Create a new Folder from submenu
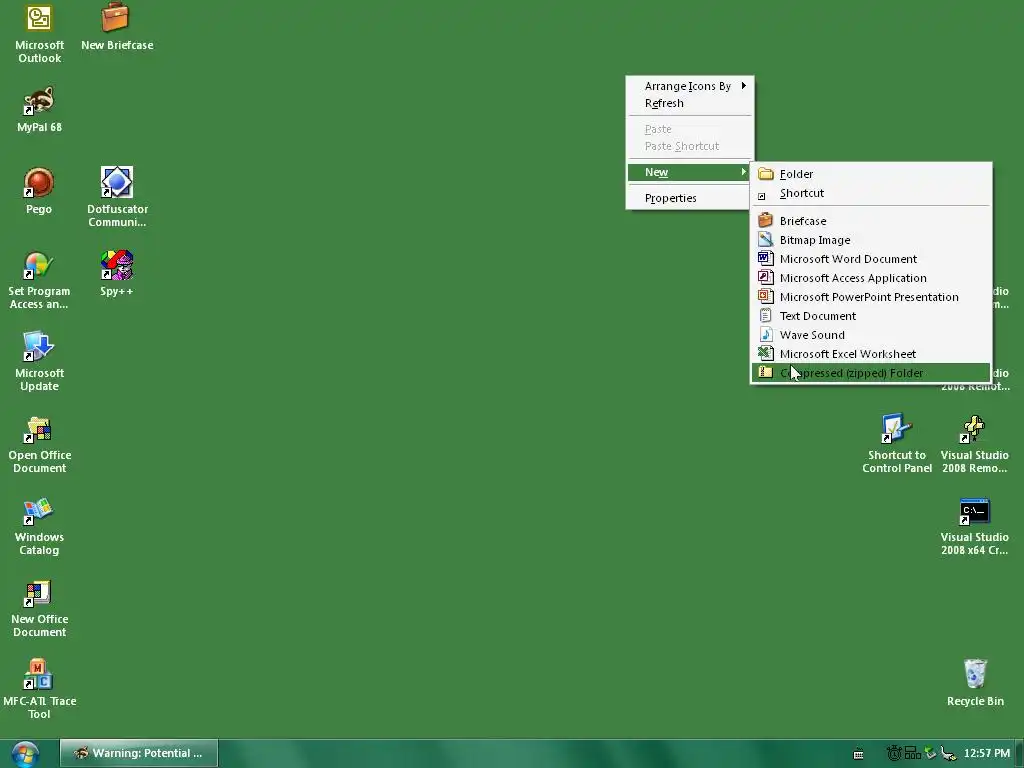This screenshot has width=1024, height=768. click(x=871, y=174)
